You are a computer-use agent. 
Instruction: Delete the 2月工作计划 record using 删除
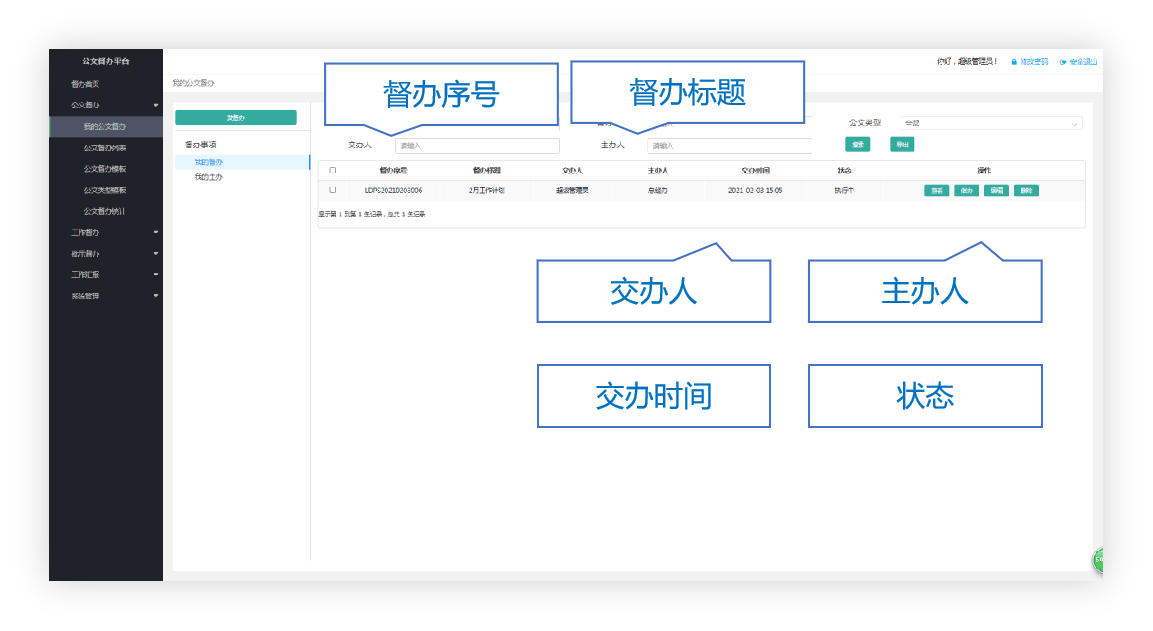coord(1027,190)
